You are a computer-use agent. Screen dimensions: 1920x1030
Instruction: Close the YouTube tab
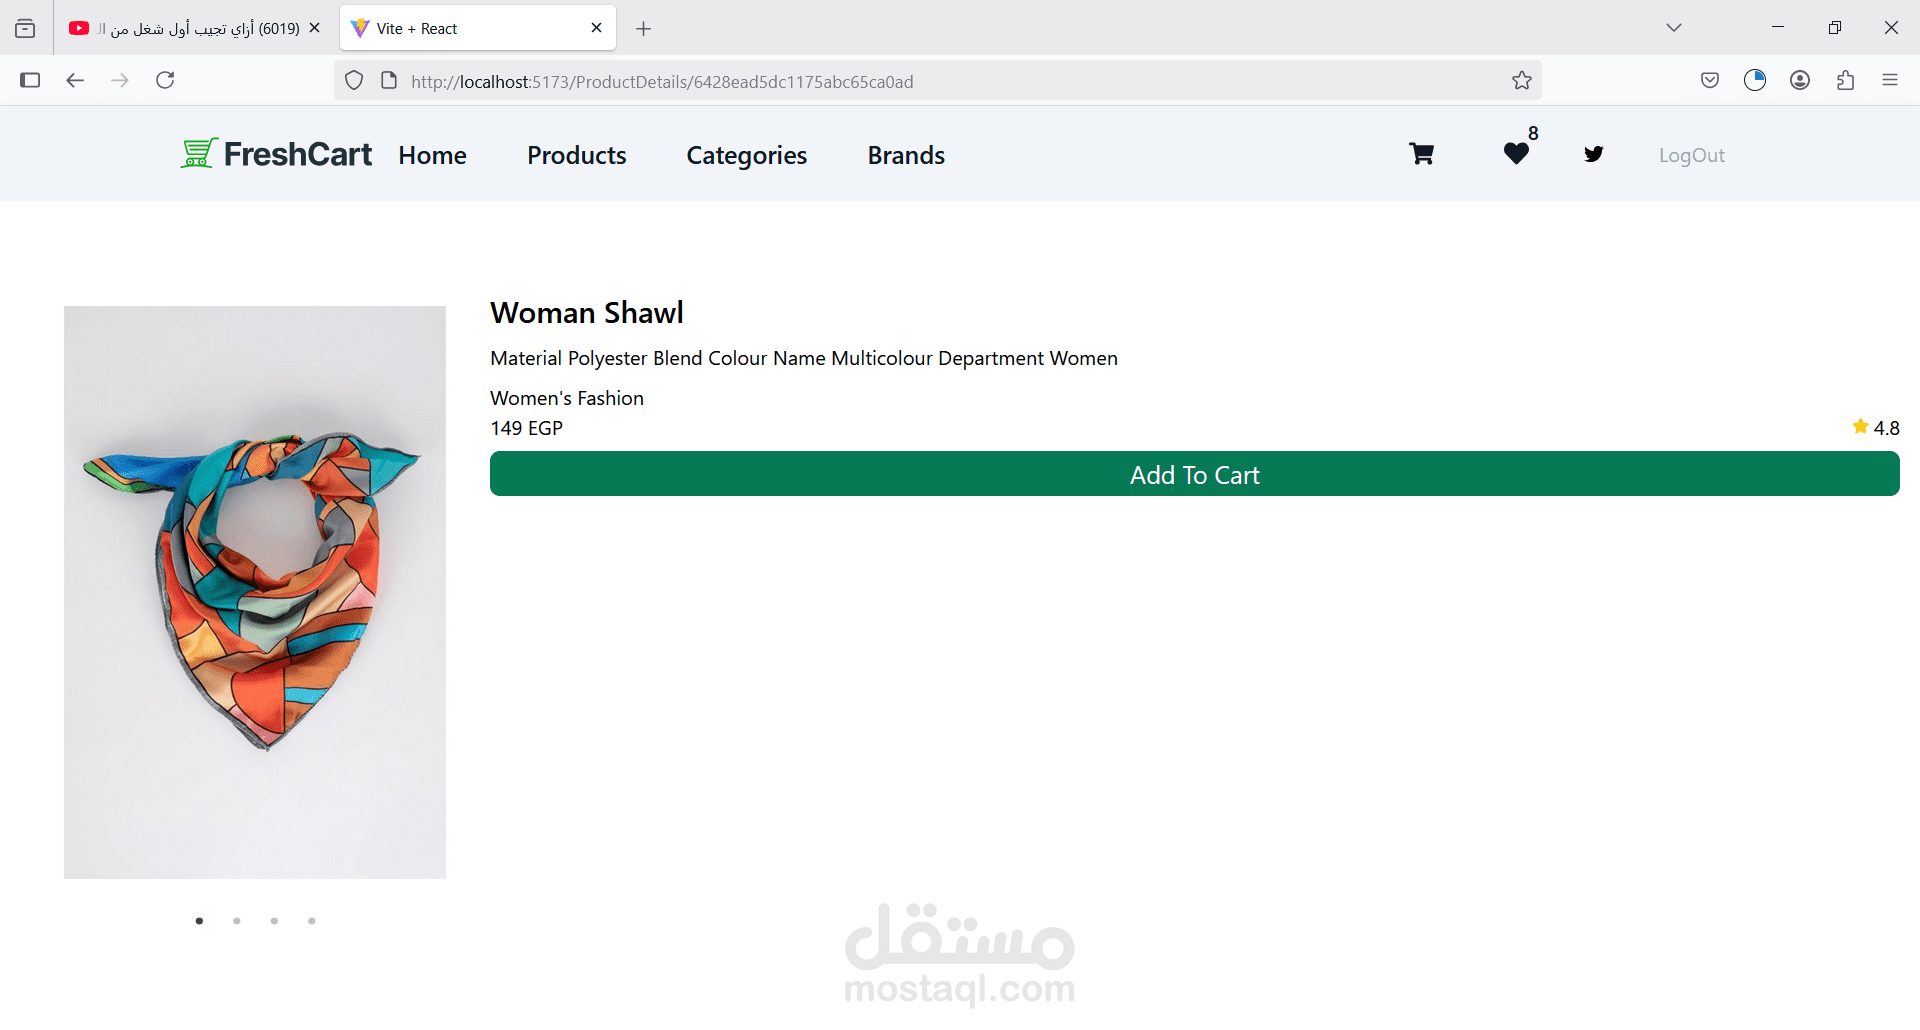click(x=314, y=28)
